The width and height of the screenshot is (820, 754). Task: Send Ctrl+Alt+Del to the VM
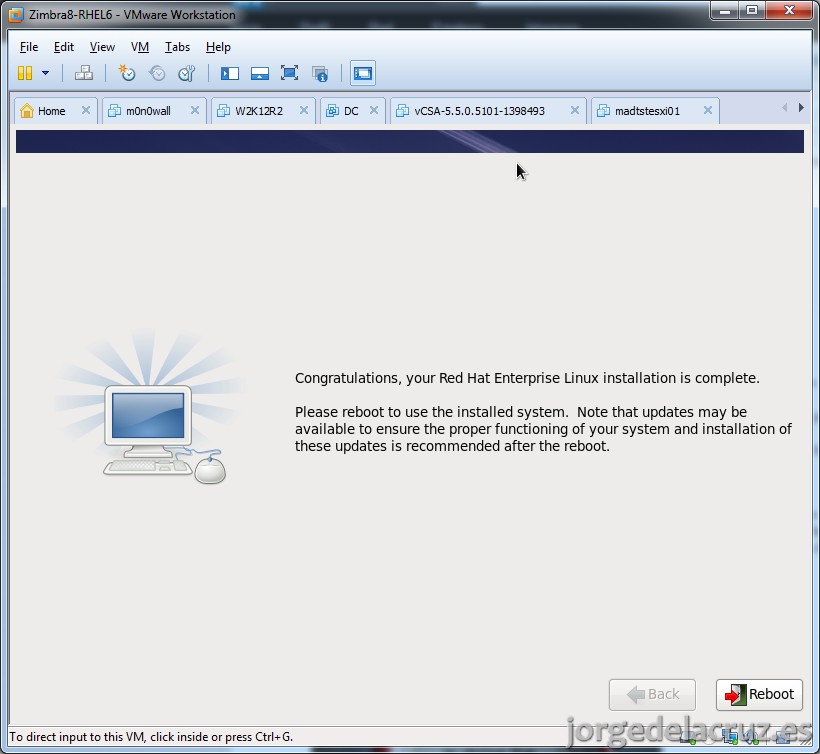click(84, 73)
